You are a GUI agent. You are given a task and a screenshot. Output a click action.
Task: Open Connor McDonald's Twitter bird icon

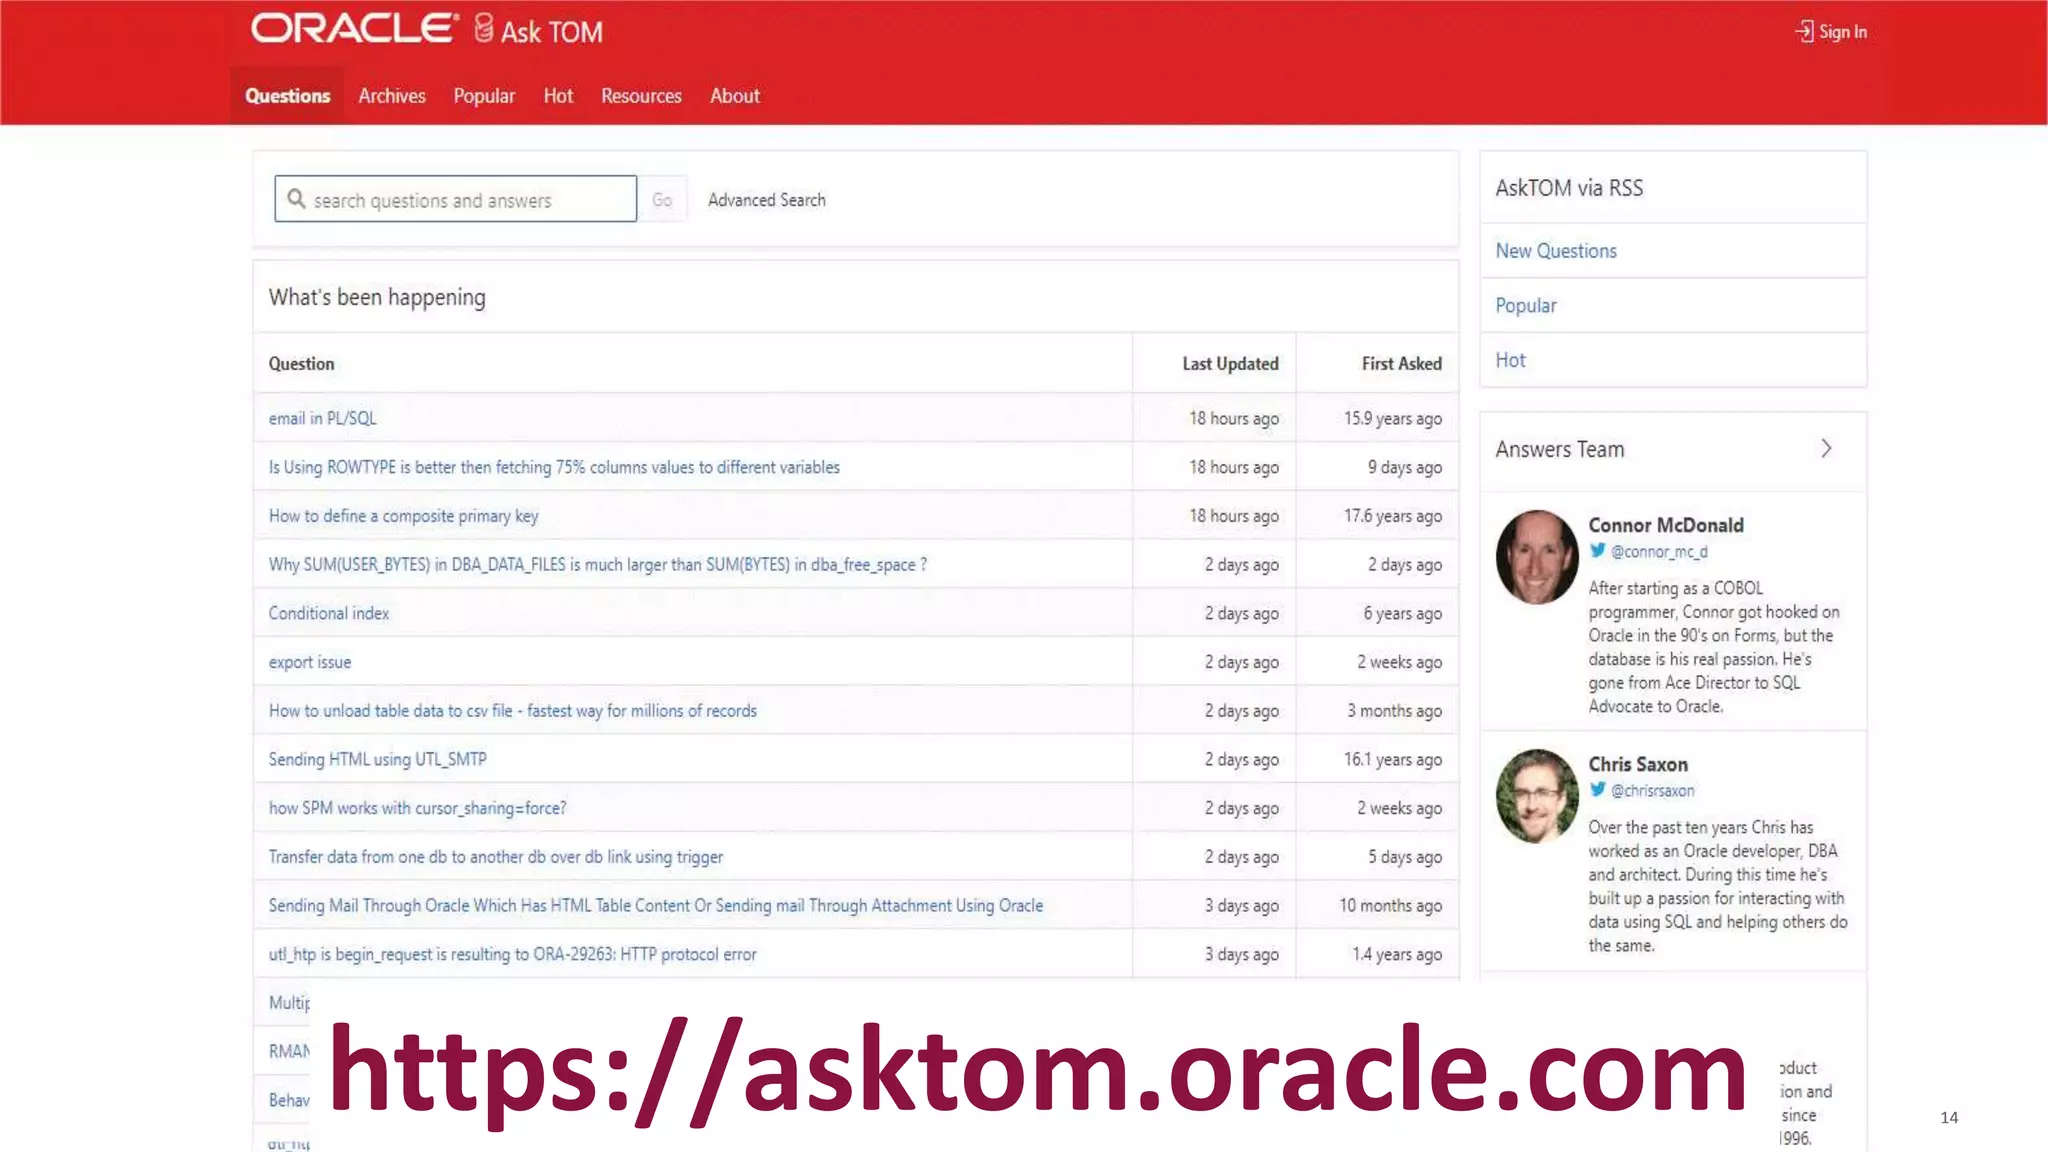point(1598,551)
